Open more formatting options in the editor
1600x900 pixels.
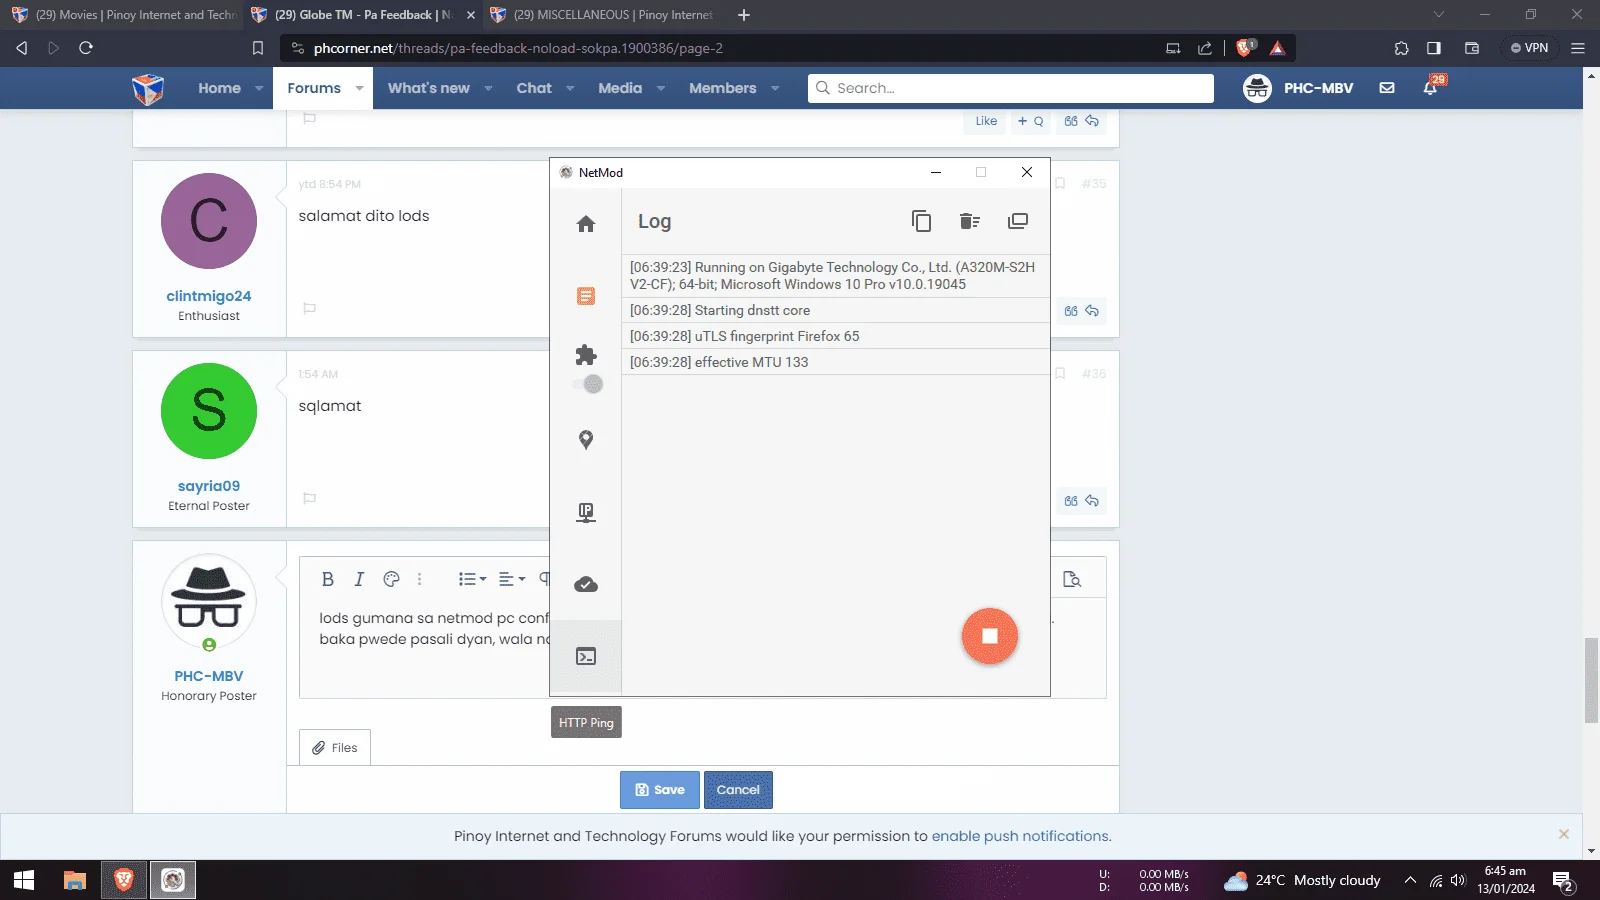click(x=419, y=579)
